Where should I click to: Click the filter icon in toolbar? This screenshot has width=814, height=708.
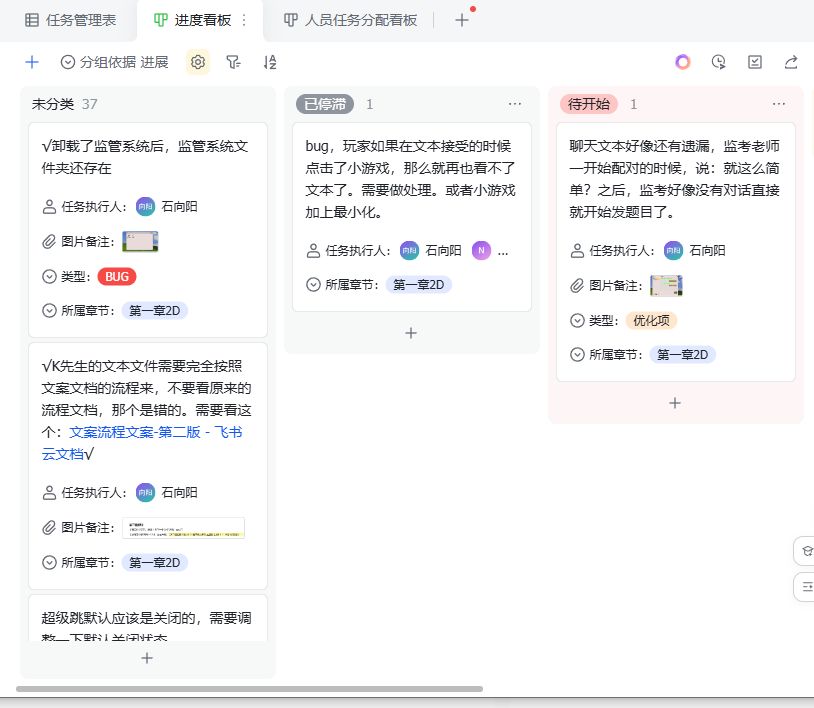coord(233,62)
